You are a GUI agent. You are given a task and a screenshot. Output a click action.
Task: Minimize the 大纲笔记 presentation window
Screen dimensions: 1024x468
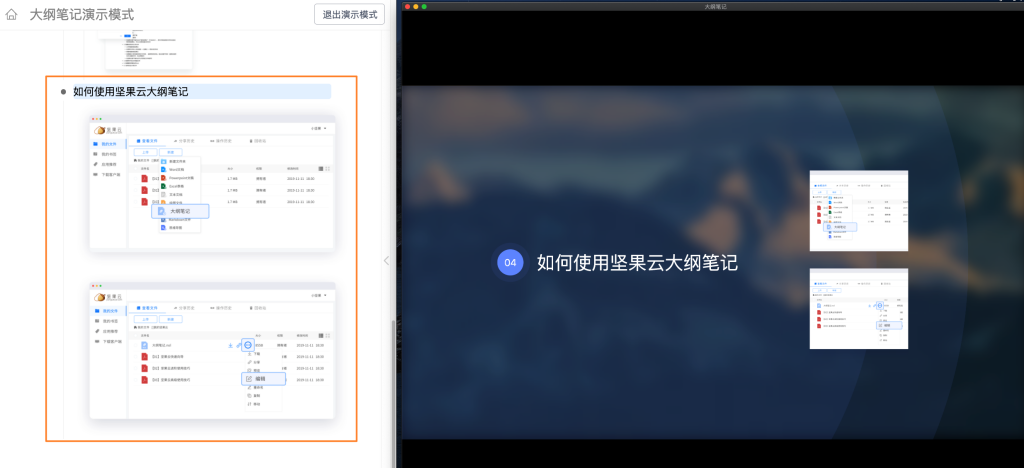click(416, 7)
